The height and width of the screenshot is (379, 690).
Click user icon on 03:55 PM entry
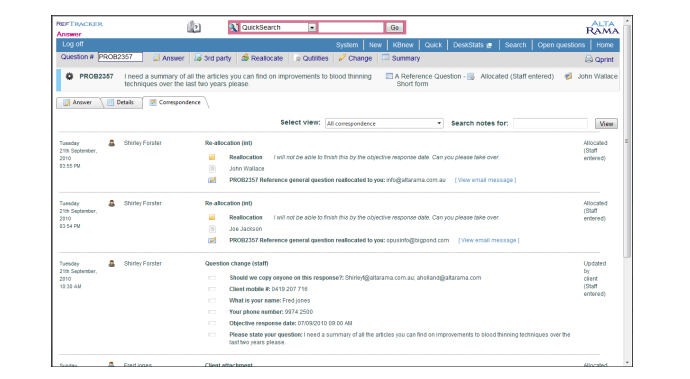112,143
